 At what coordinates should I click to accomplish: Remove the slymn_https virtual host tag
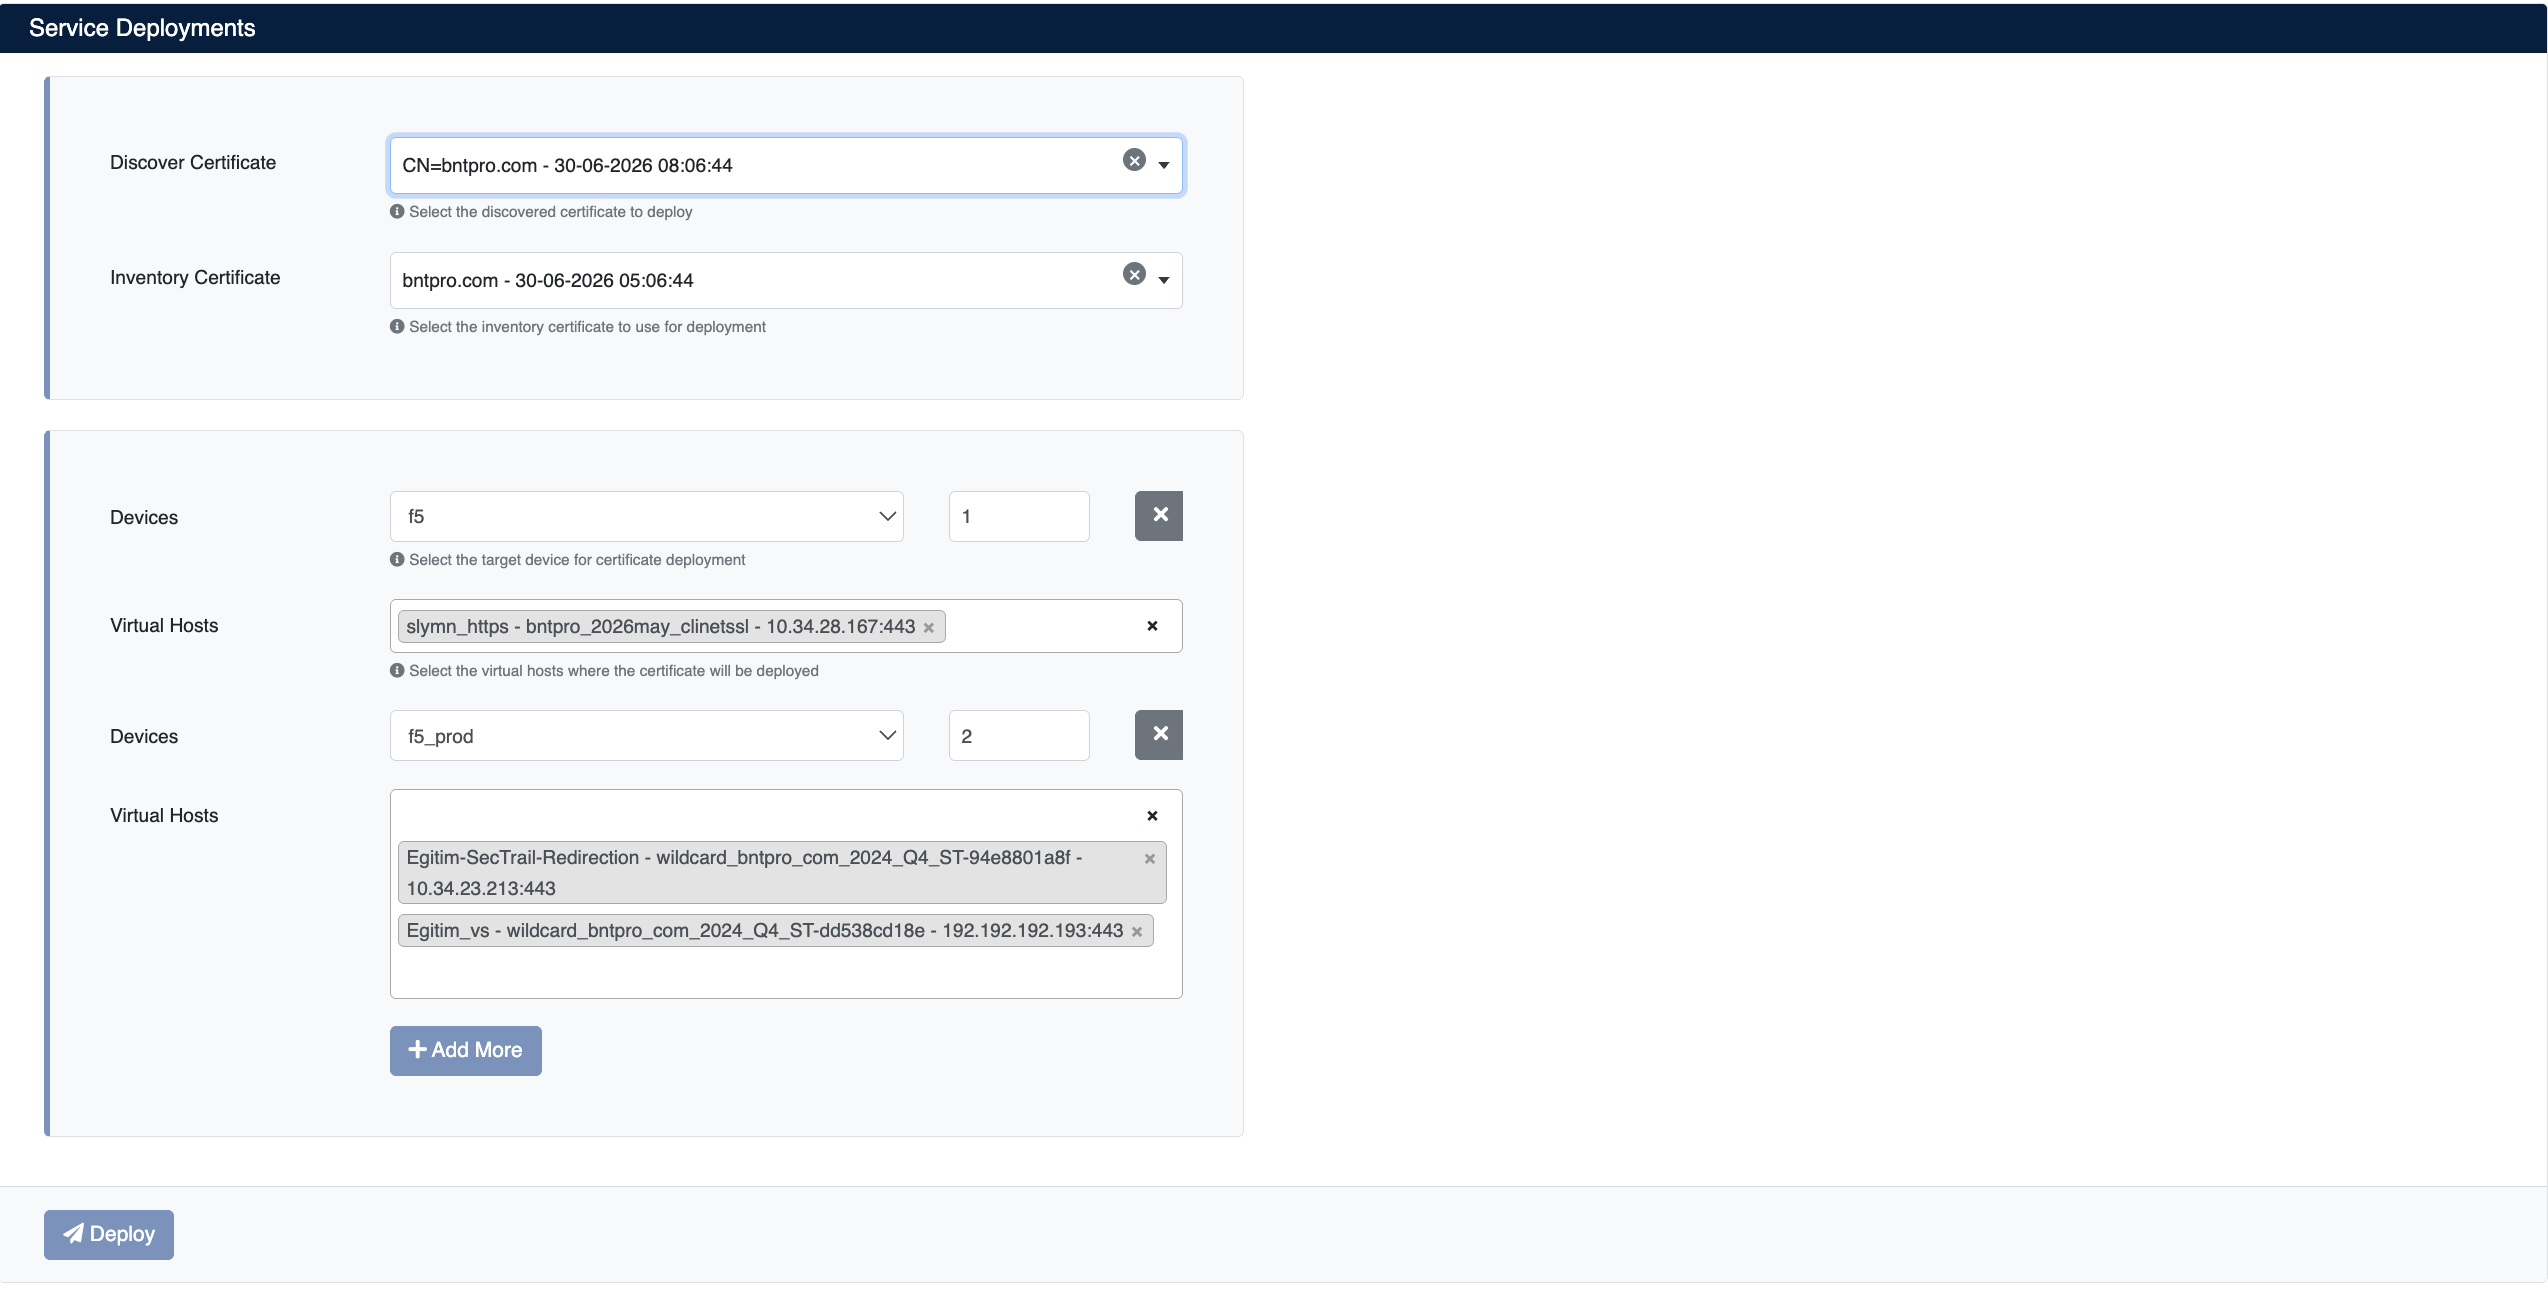929,628
